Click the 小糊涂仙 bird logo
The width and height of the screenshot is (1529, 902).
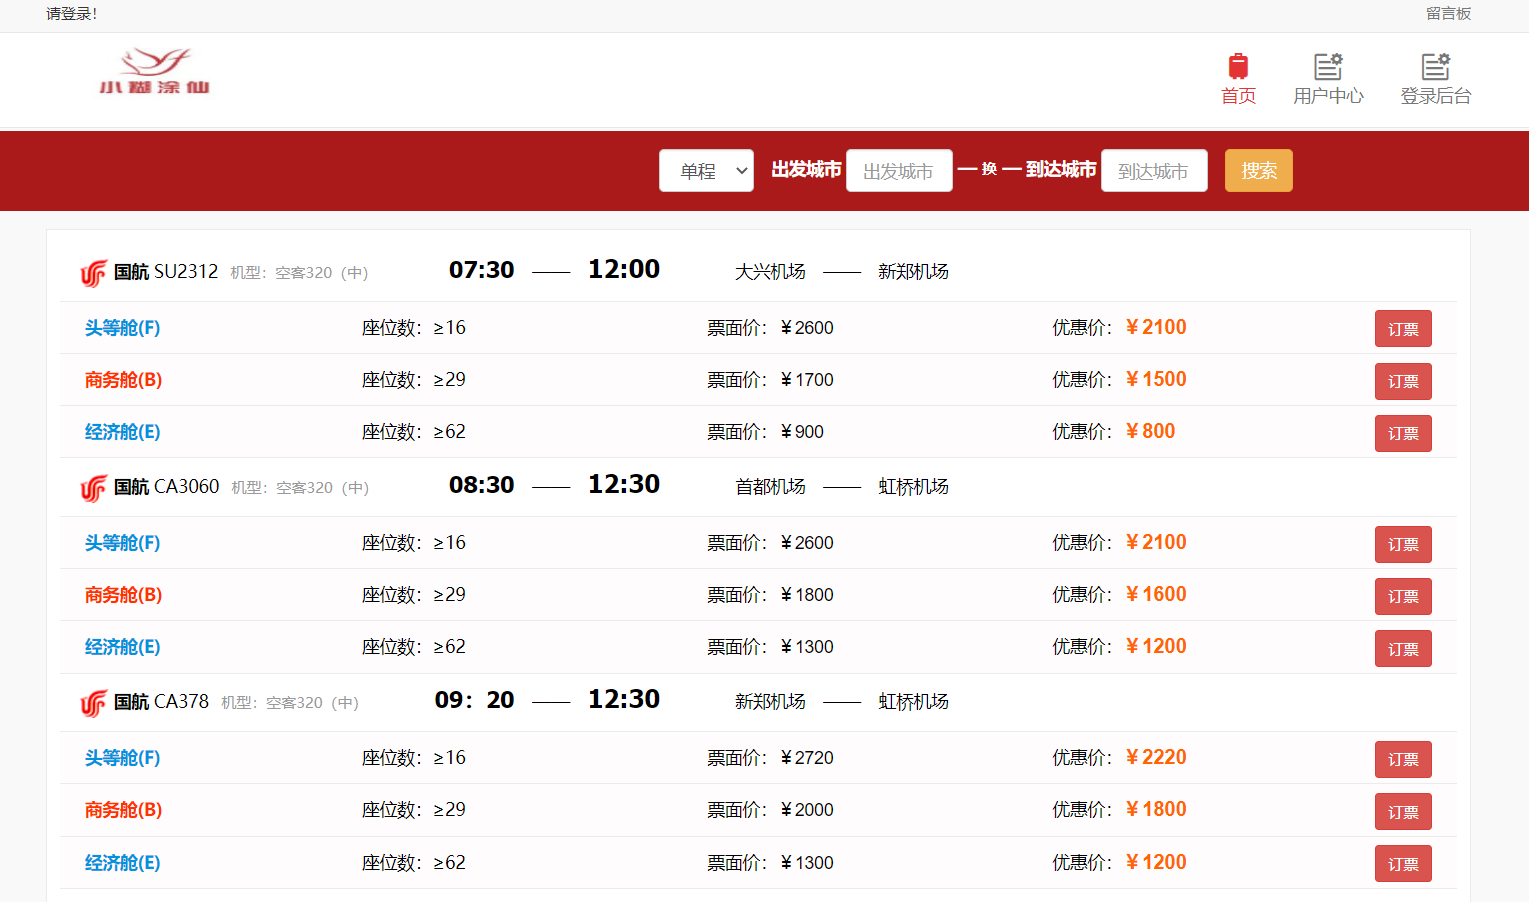click(154, 71)
